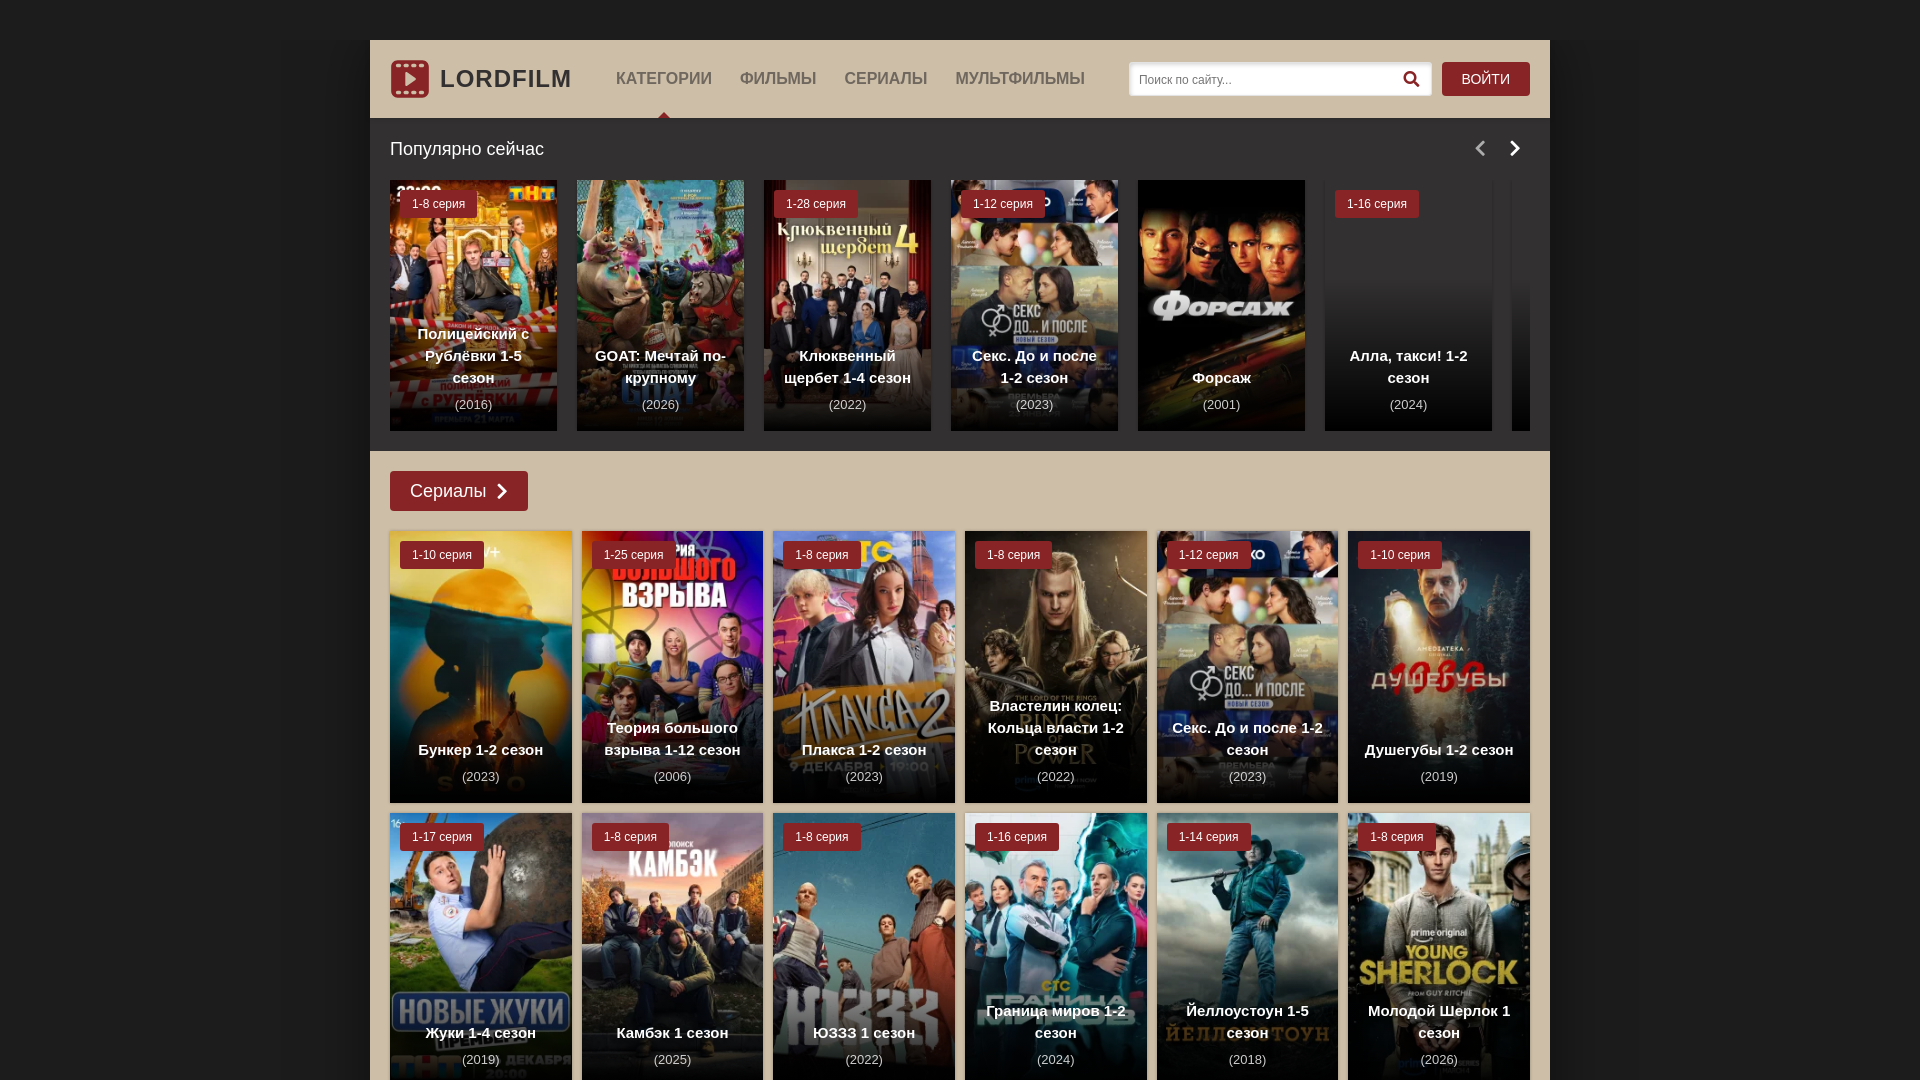Open the Сериалы section button
Viewport: 1920px width, 1080px height.
tap(459, 491)
